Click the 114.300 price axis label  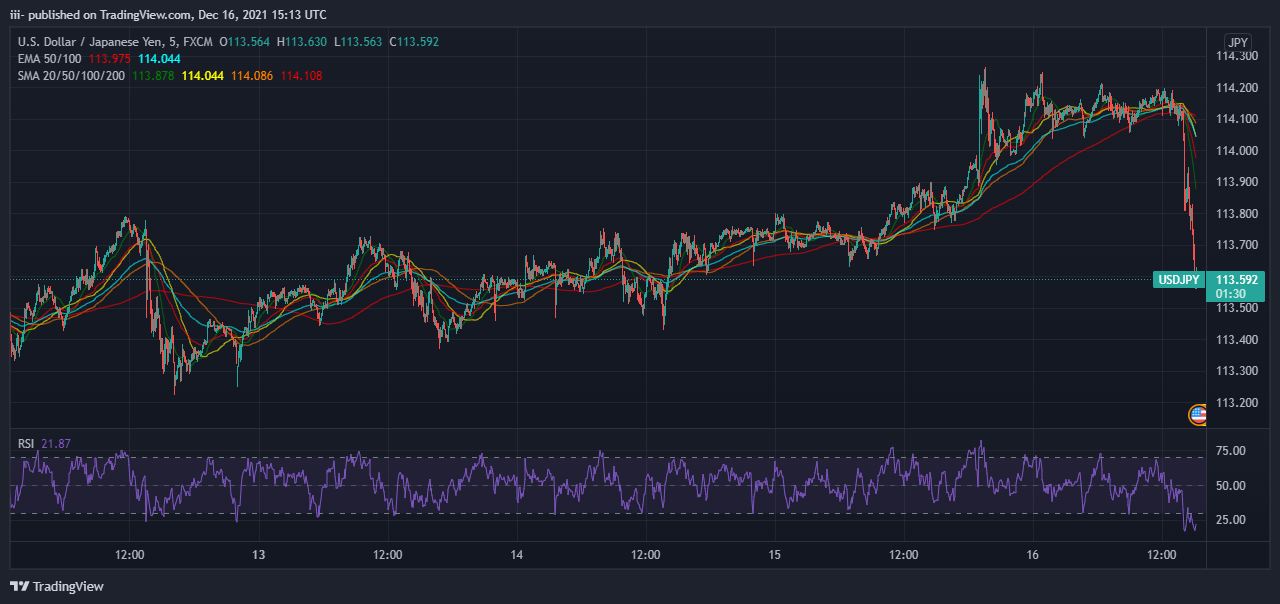[1236, 56]
